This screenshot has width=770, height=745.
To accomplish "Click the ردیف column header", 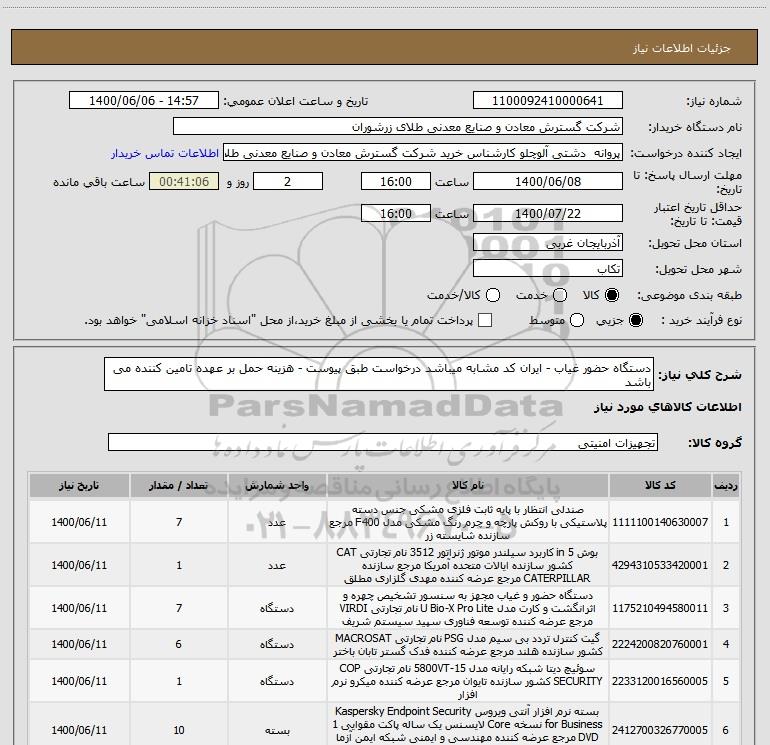I will (726, 486).
